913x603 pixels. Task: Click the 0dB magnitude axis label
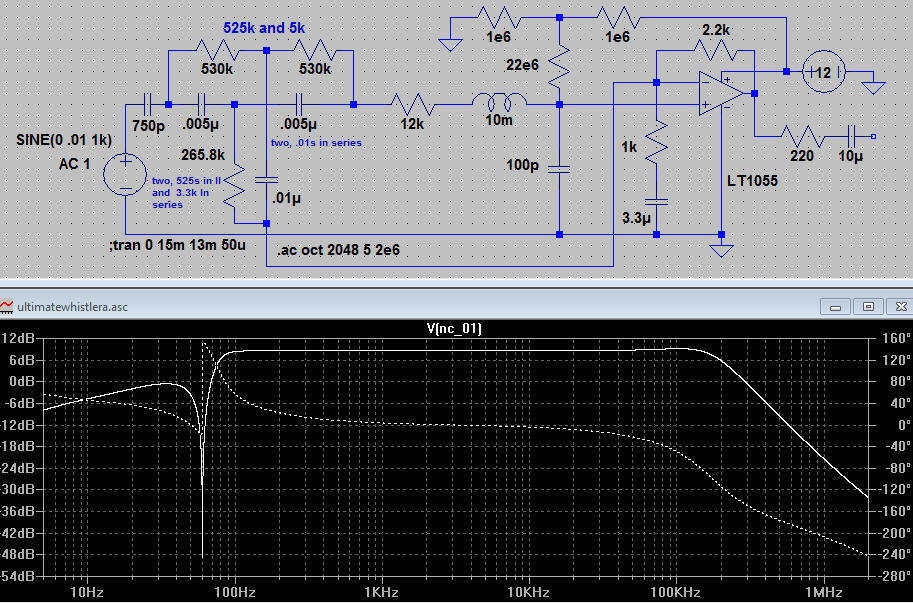pos(22,381)
